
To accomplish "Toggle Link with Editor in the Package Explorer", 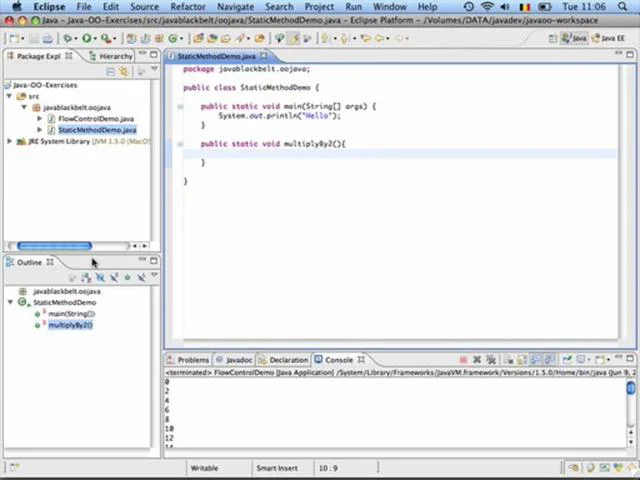I will [x=124, y=72].
